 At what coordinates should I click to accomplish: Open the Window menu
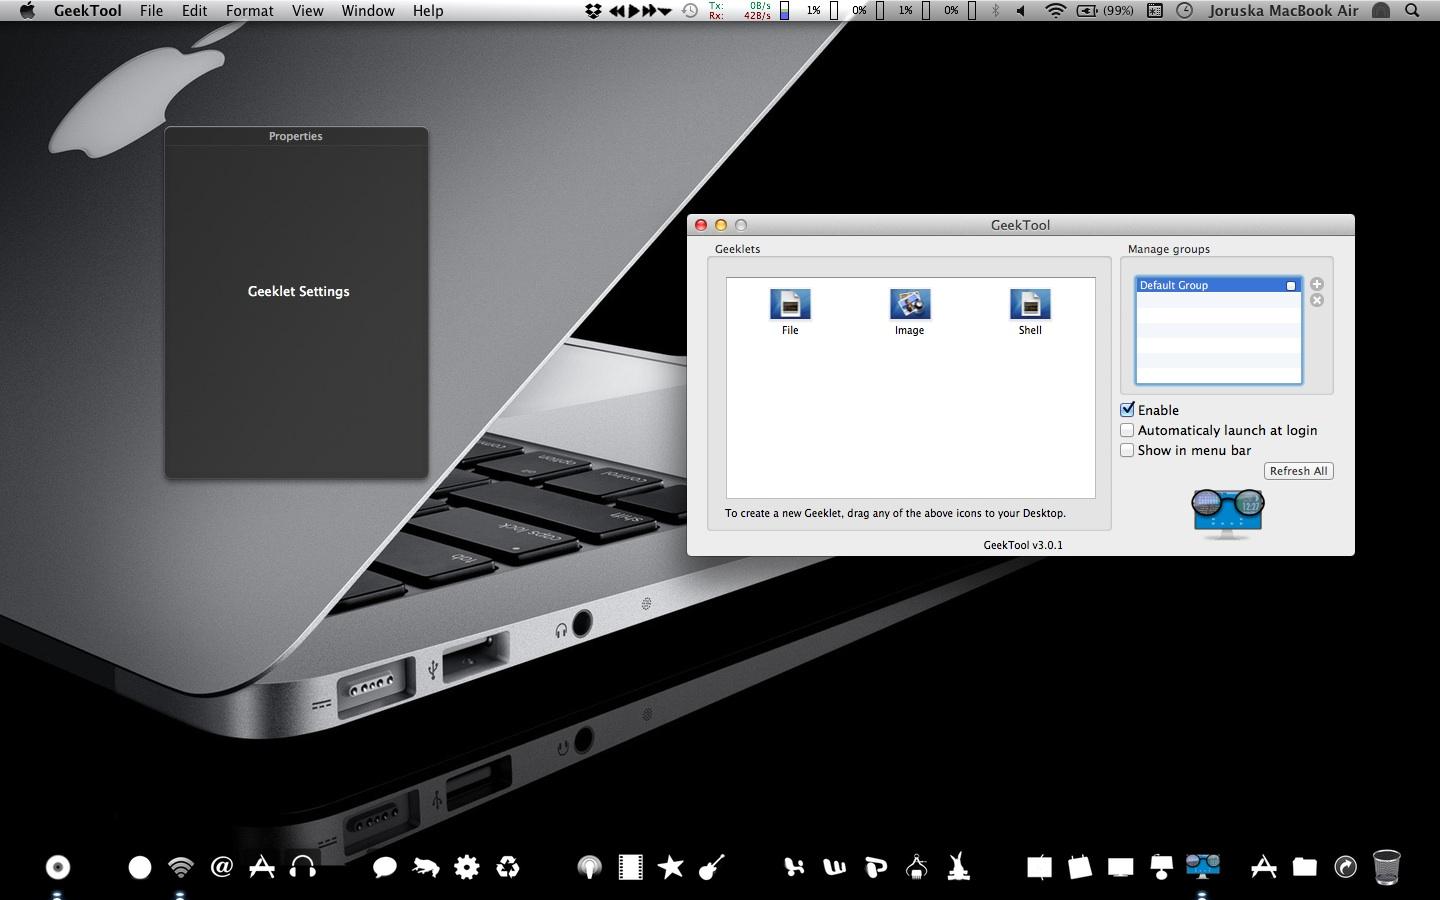[368, 11]
